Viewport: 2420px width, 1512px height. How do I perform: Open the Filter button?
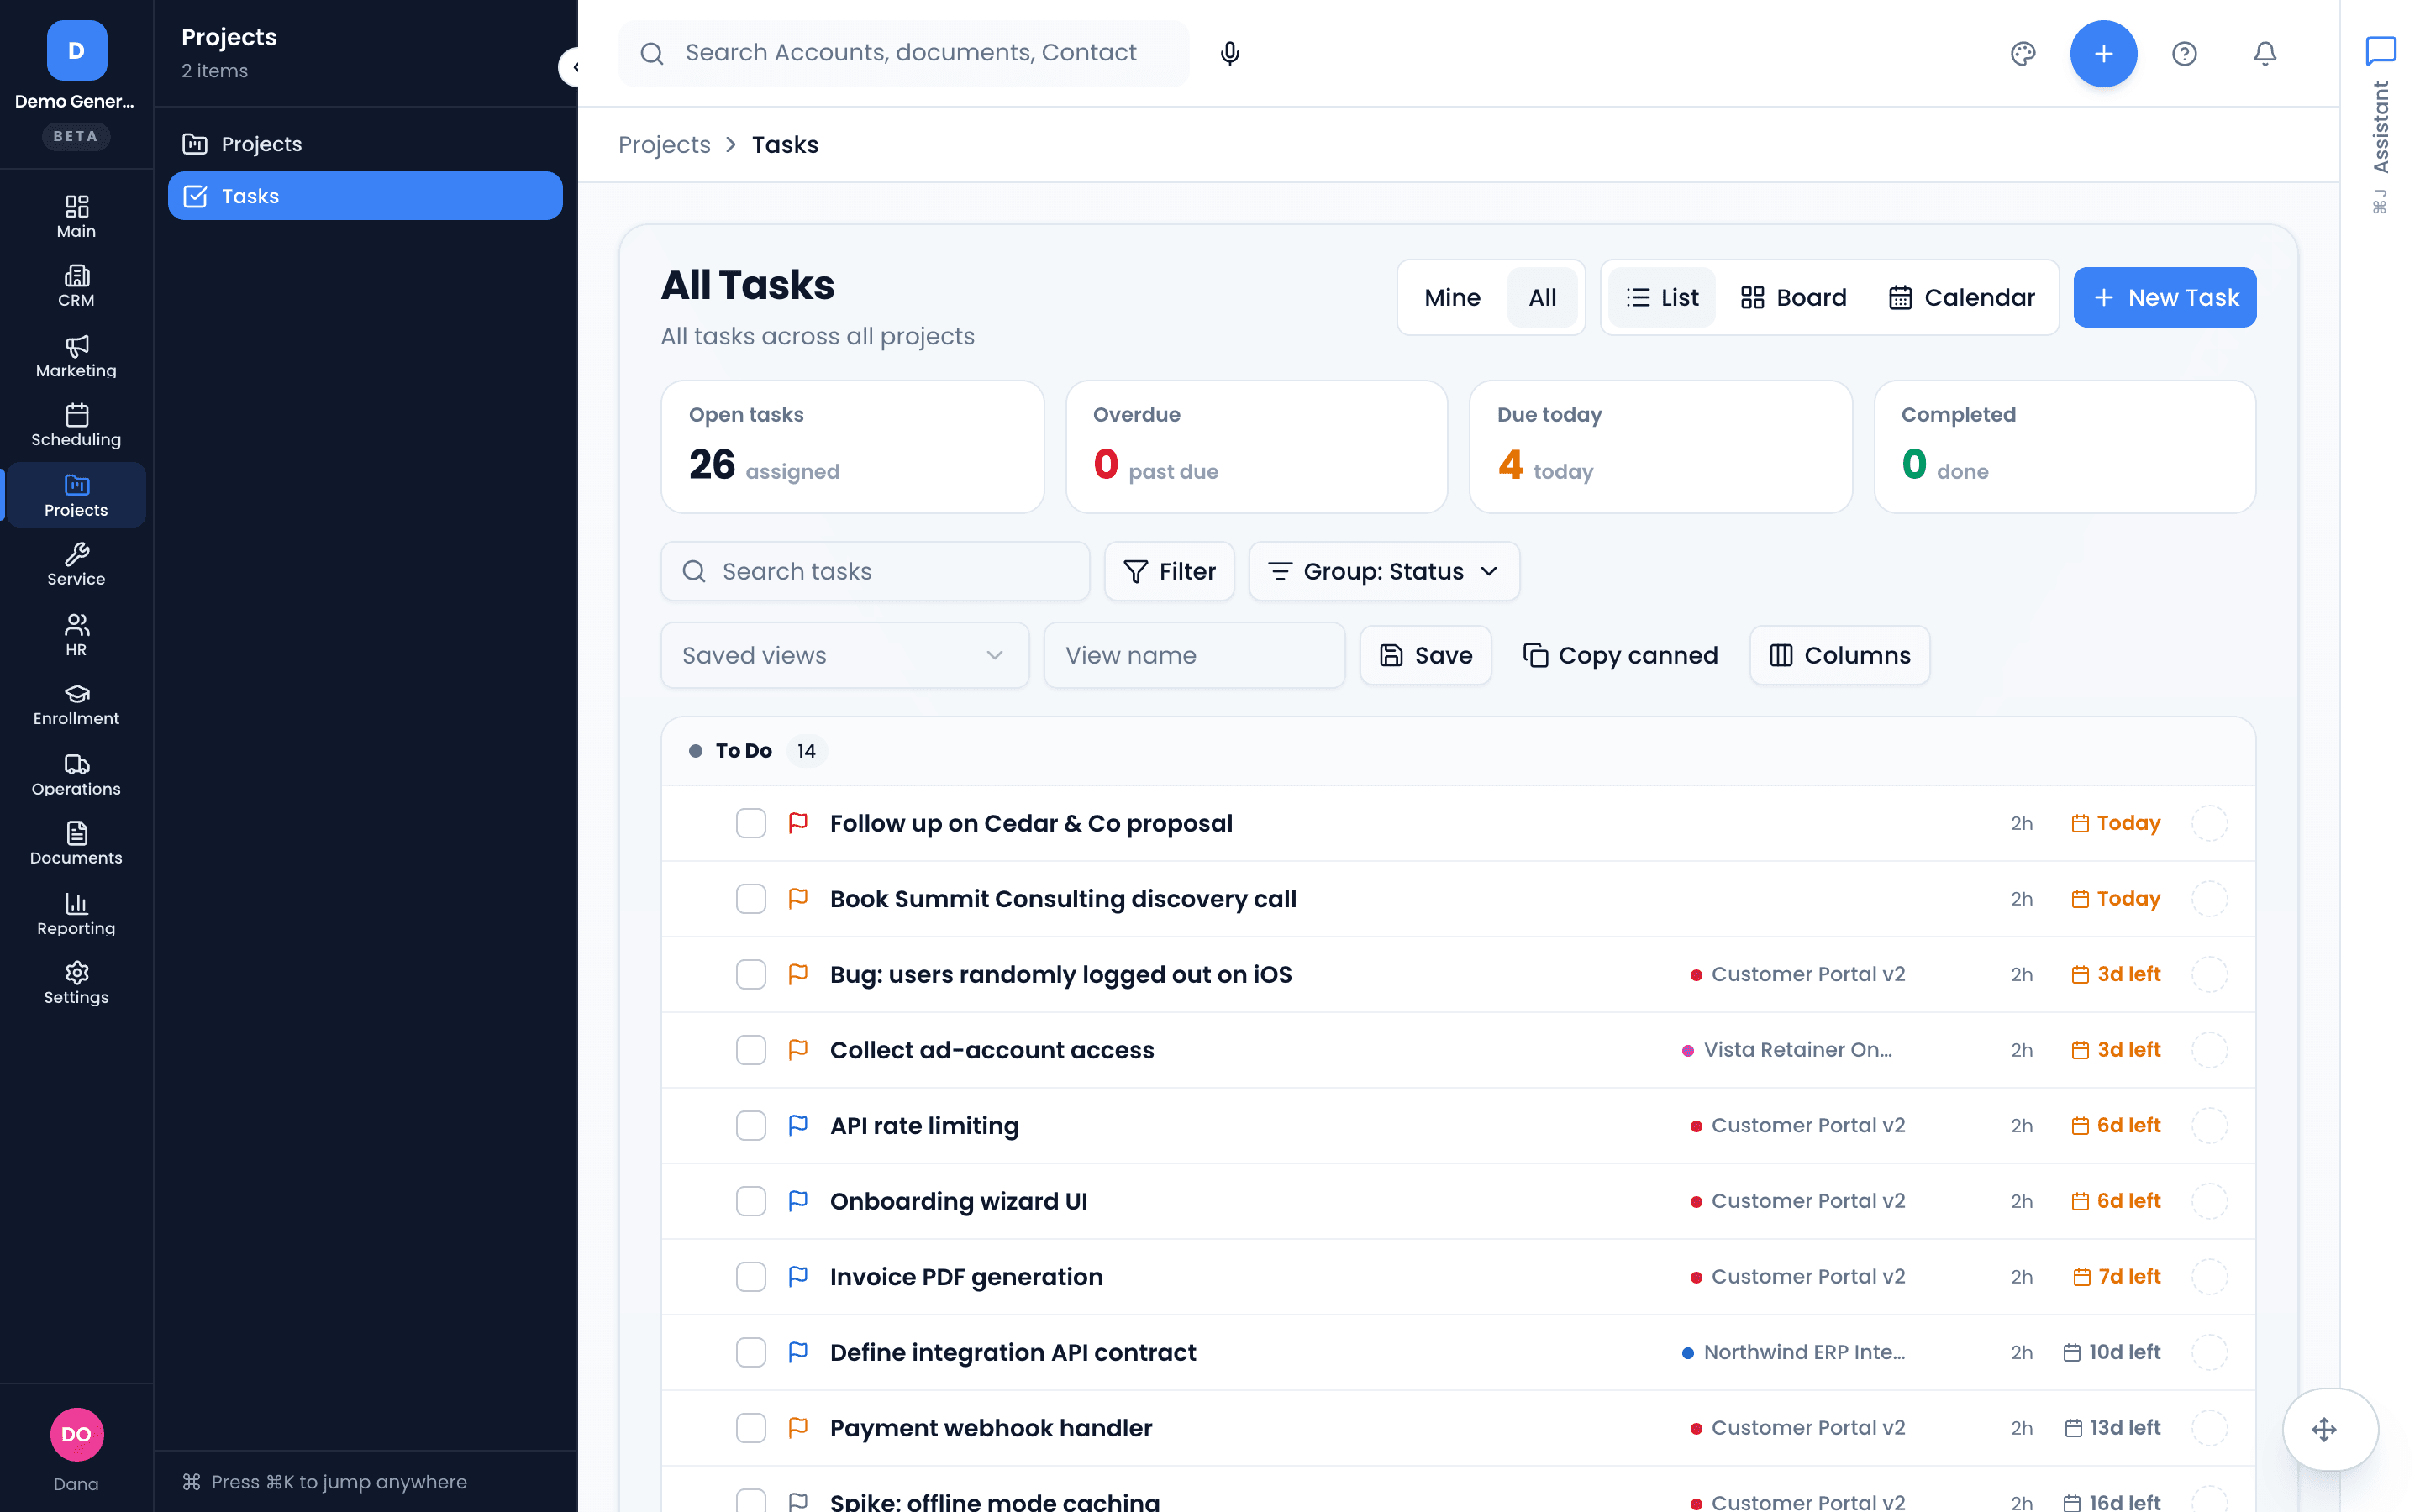[1169, 571]
